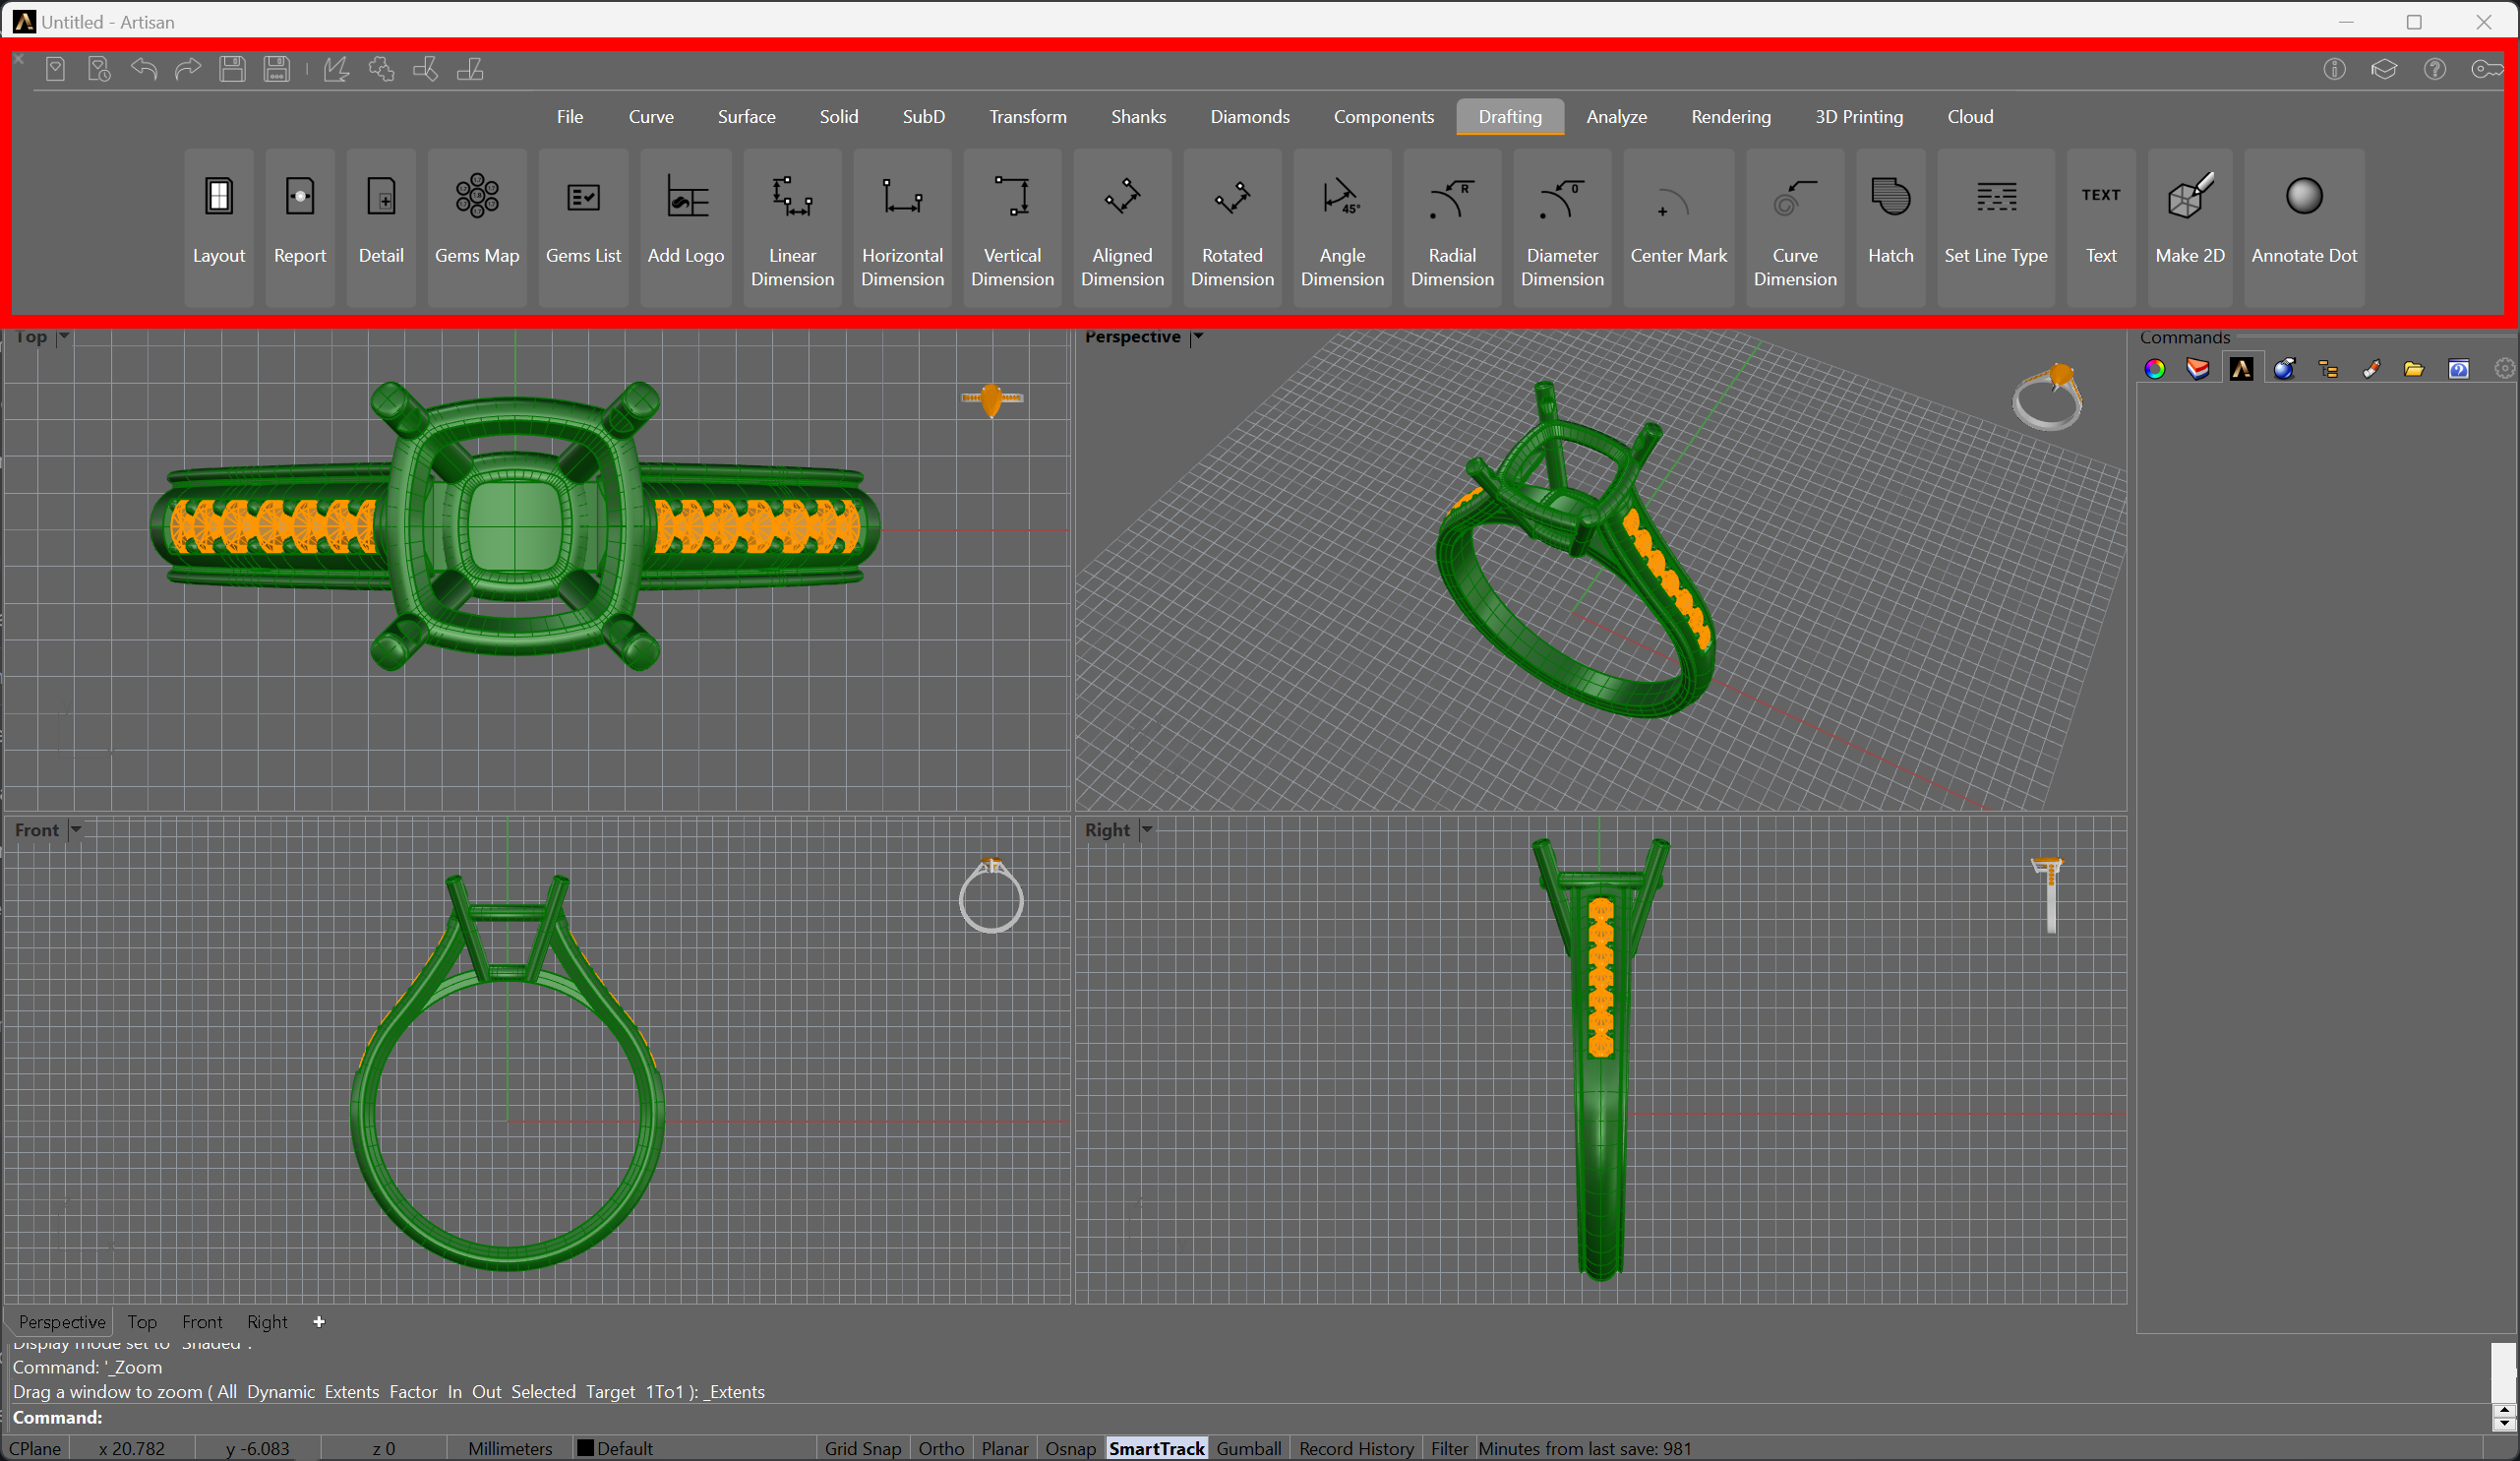
Task: Open the Shanks ribbon tab
Action: (x=1138, y=116)
